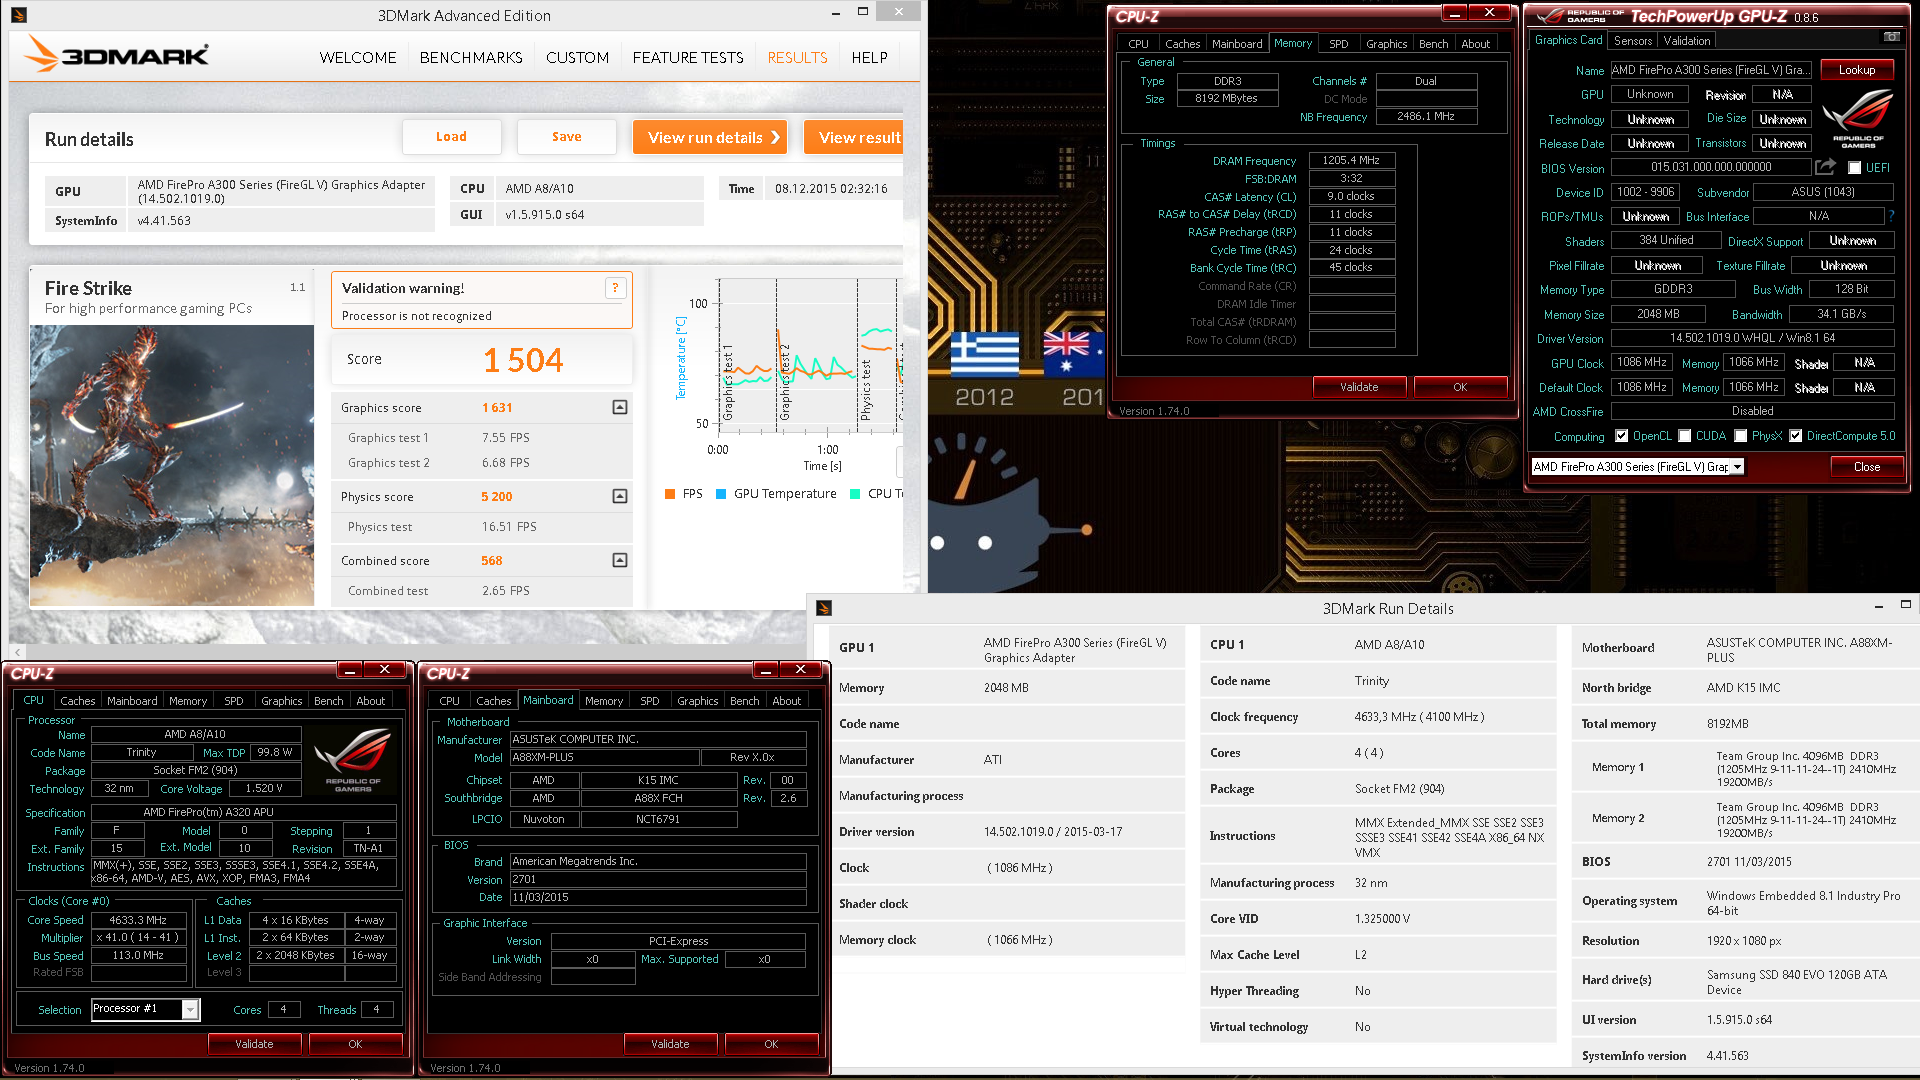The width and height of the screenshot is (1920, 1080).
Task: Click Validate in the CPU-Z Memory window
Action: pos(1359,387)
